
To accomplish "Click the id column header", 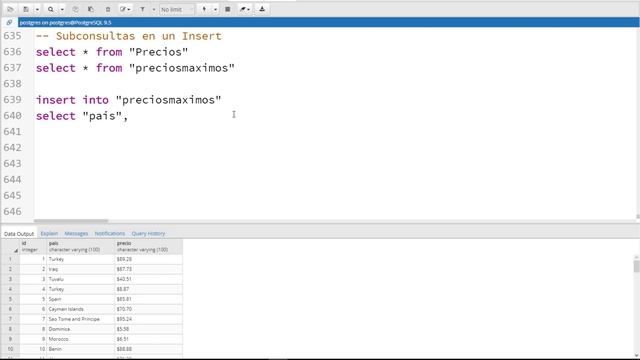I will tap(33, 246).
